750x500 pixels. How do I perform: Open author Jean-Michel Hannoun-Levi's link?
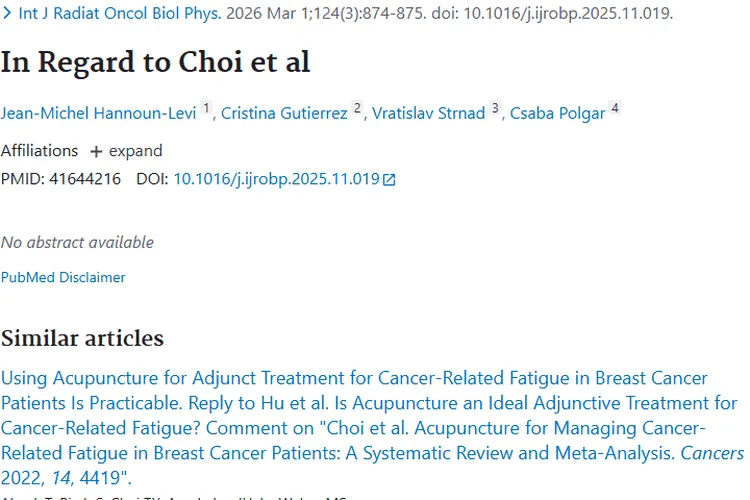tap(98, 113)
